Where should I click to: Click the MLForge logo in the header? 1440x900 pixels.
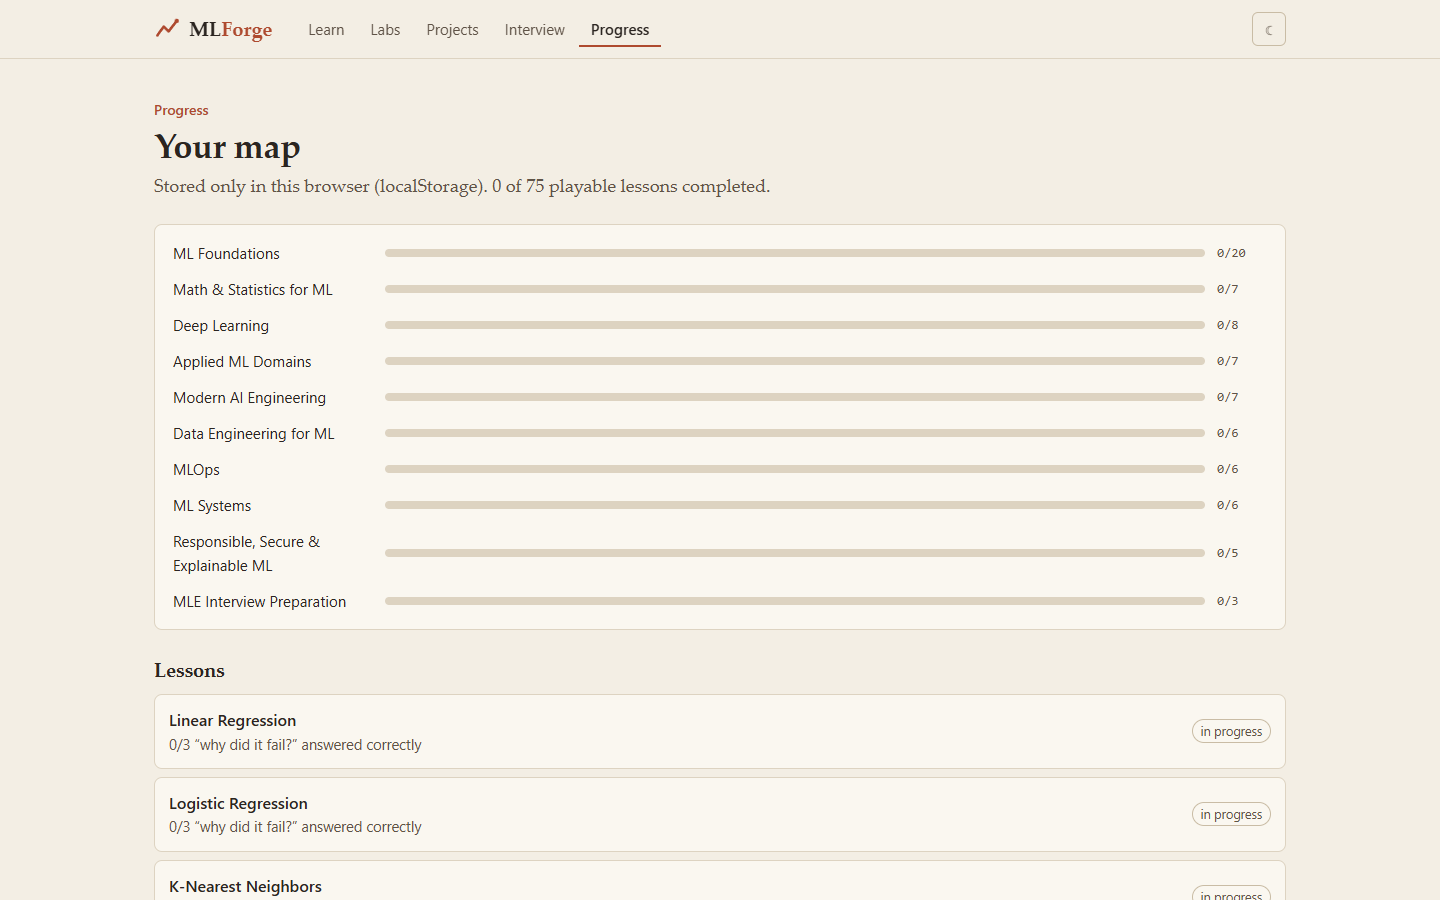click(214, 29)
